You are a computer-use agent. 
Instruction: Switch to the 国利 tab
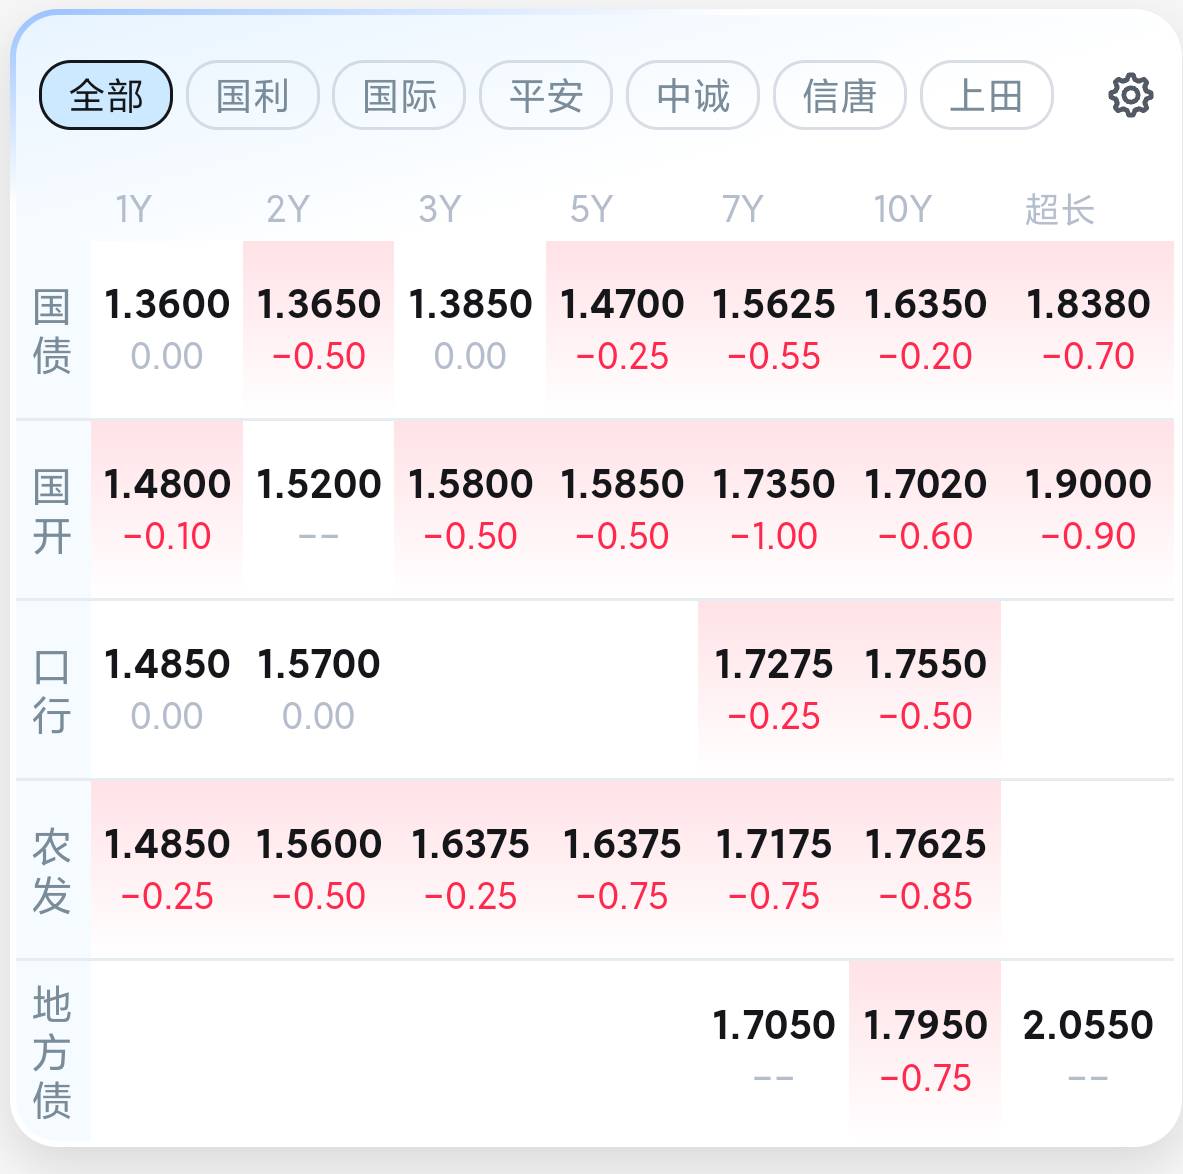(253, 95)
